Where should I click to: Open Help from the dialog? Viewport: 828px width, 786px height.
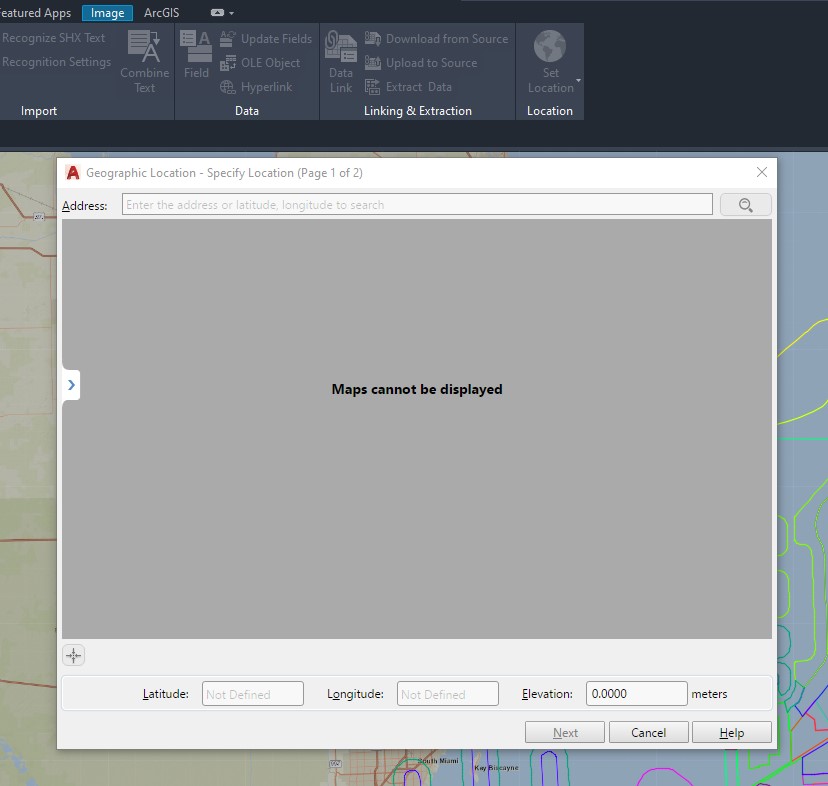click(731, 731)
